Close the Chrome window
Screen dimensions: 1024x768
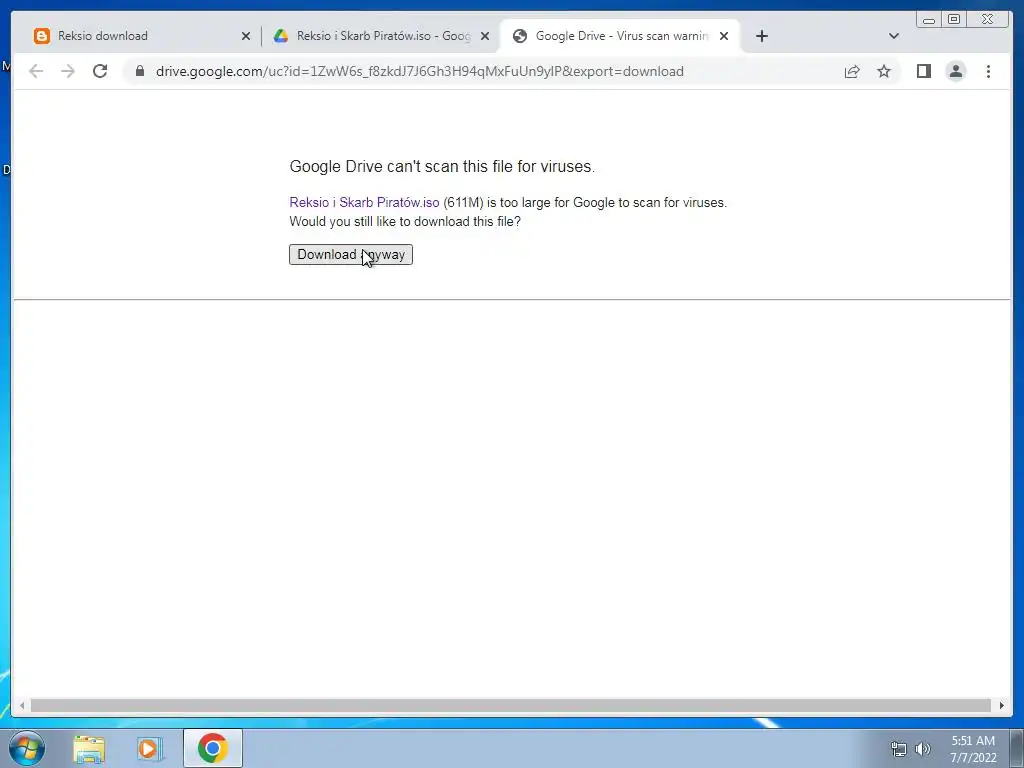click(x=988, y=20)
